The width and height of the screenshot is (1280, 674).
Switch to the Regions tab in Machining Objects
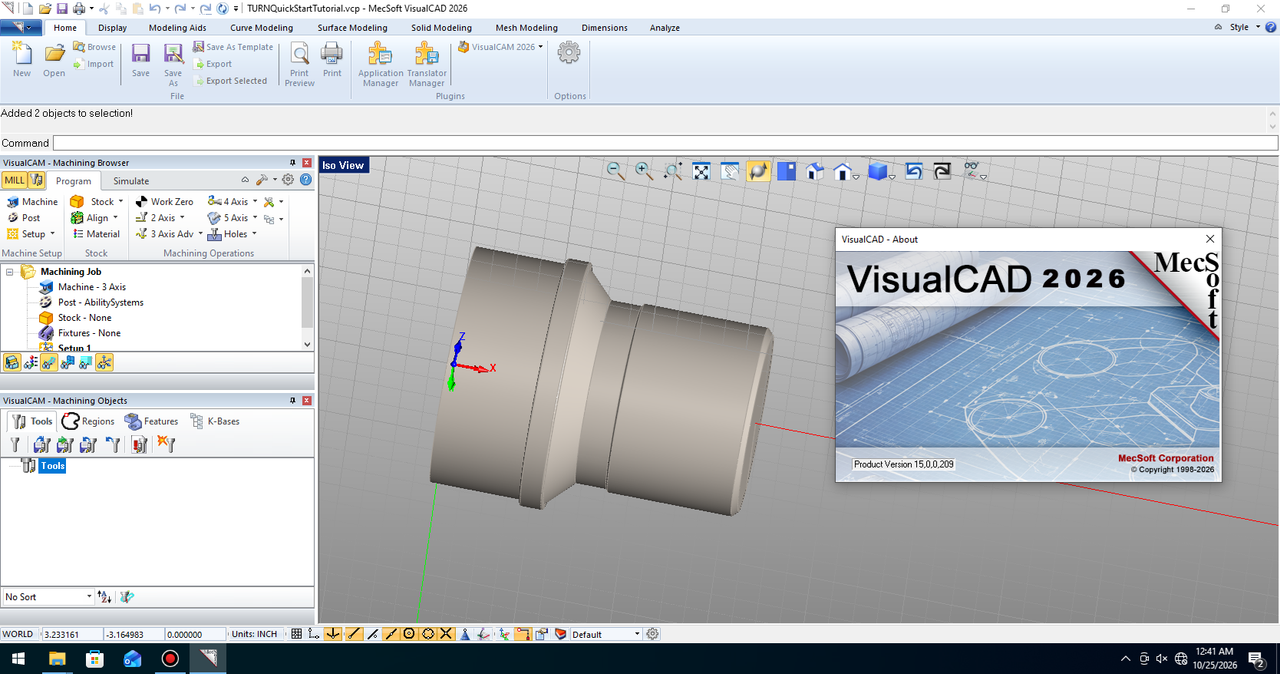[x=88, y=421]
